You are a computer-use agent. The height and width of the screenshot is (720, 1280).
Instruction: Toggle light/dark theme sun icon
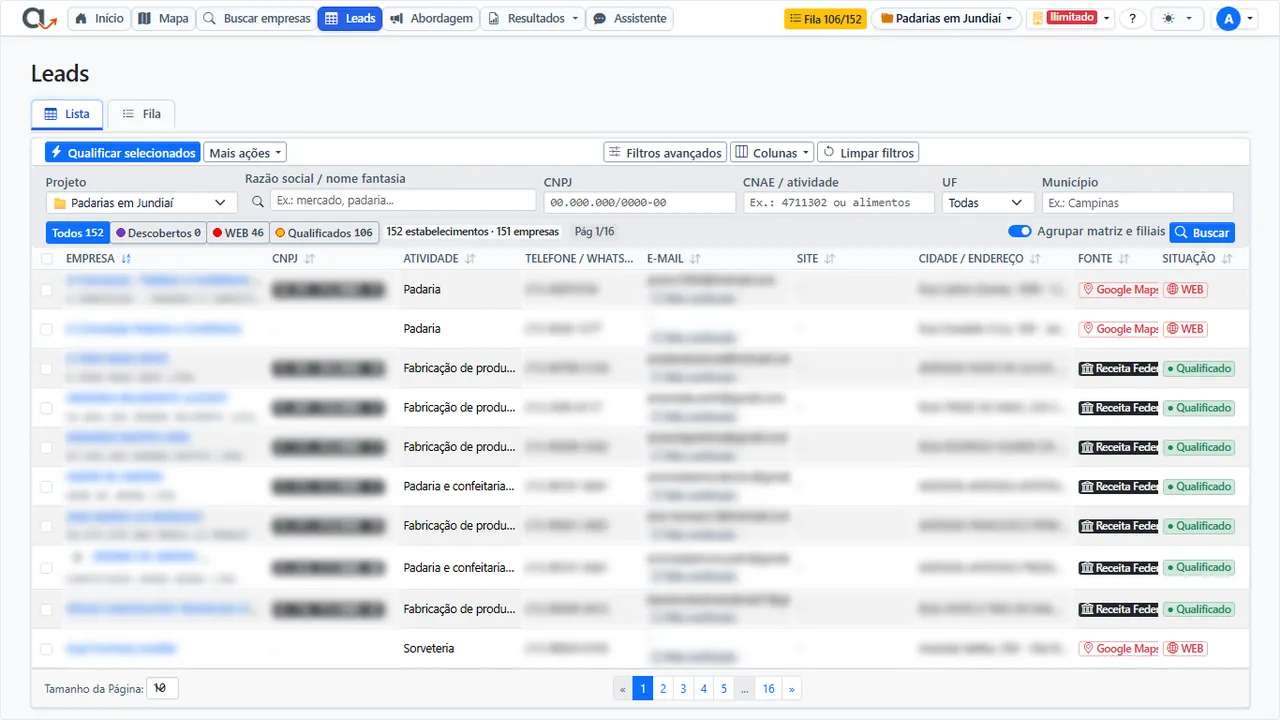pyautogui.click(x=1178, y=18)
